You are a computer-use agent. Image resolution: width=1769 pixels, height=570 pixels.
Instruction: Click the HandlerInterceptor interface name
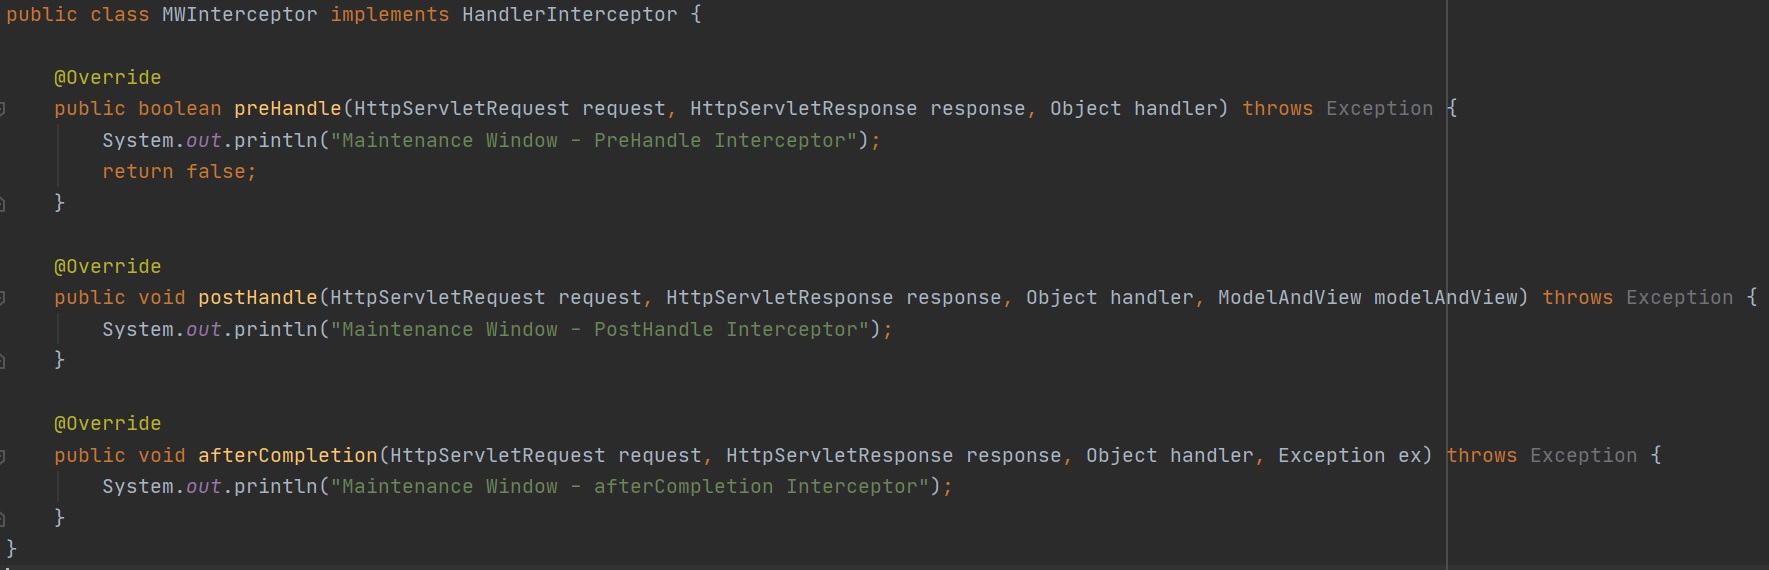click(x=569, y=15)
